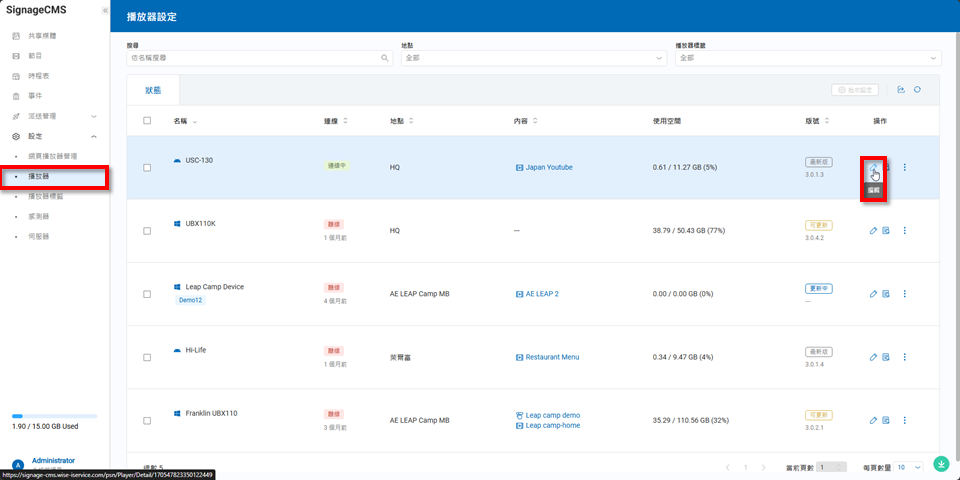Screen dimensions: 960x480
Task: Click the player name search field
Action: (255, 58)
